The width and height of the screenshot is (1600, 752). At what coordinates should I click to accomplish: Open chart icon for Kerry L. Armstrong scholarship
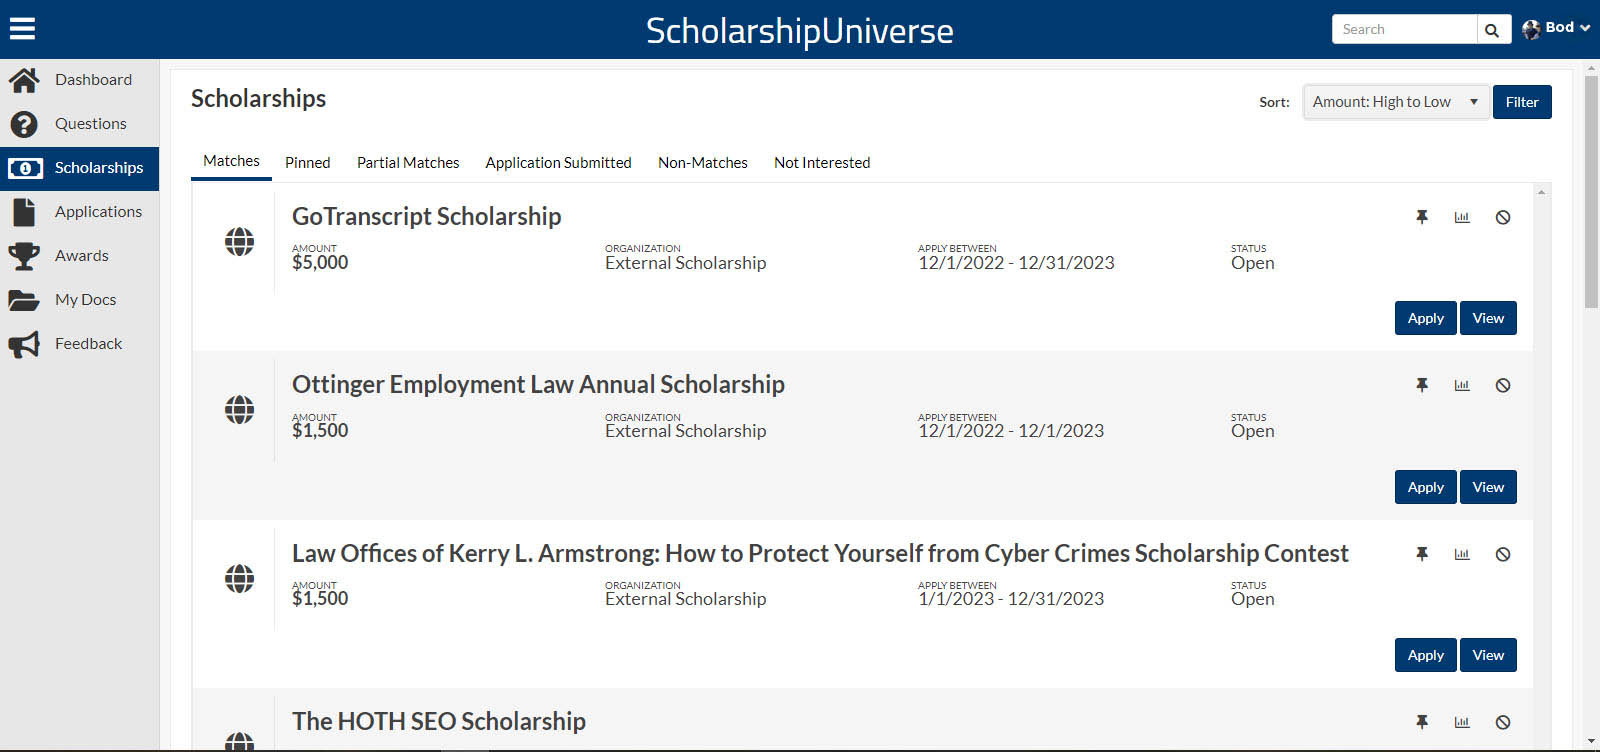1462,554
